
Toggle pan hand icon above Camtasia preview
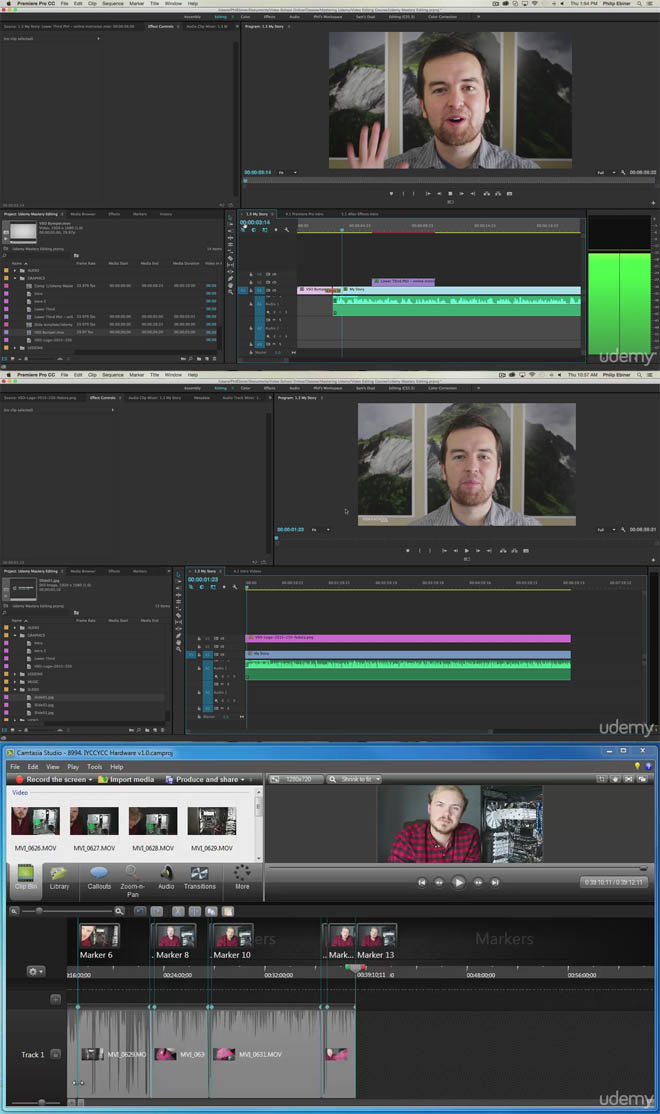[x=615, y=779]
